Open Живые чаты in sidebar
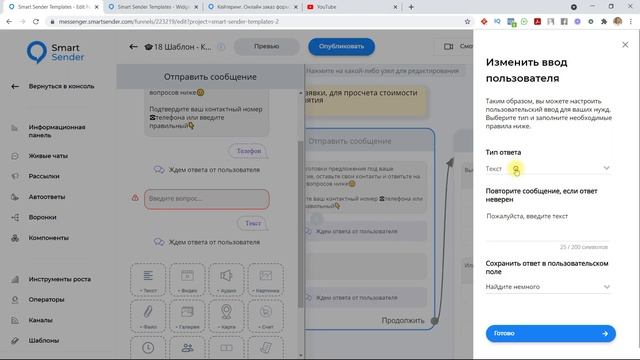Screen dimensions: 640x360 (48, 156)
